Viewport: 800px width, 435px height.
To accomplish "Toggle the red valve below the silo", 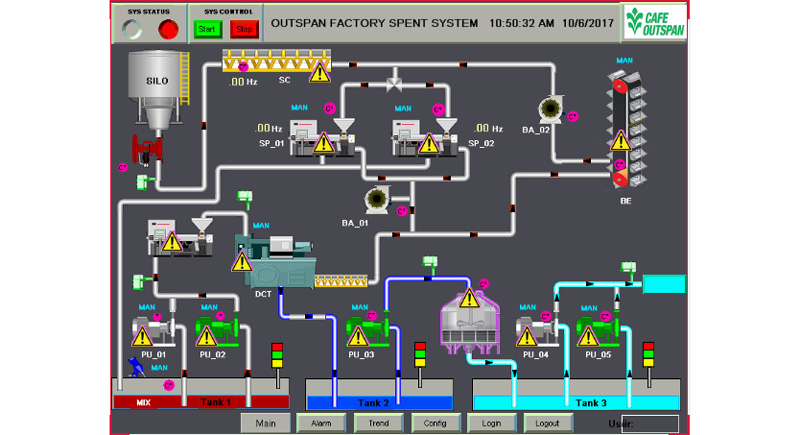I will pos(148,152).
